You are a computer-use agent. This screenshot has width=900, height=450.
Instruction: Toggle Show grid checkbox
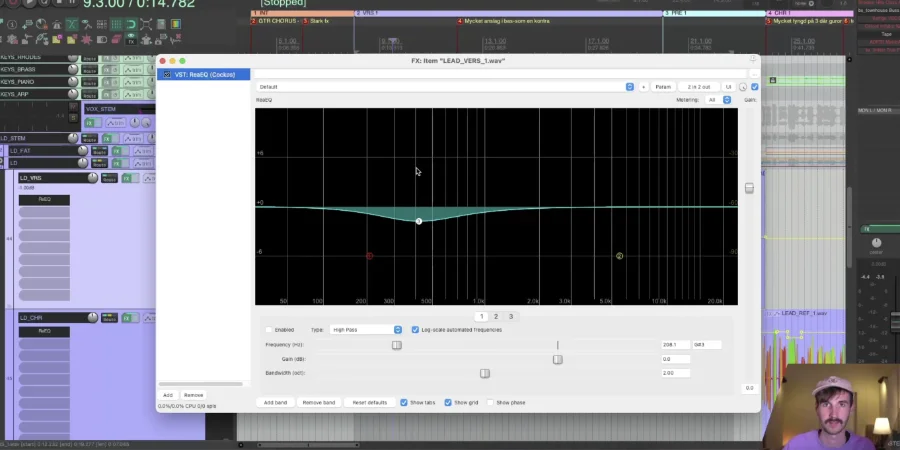(448, 402)
